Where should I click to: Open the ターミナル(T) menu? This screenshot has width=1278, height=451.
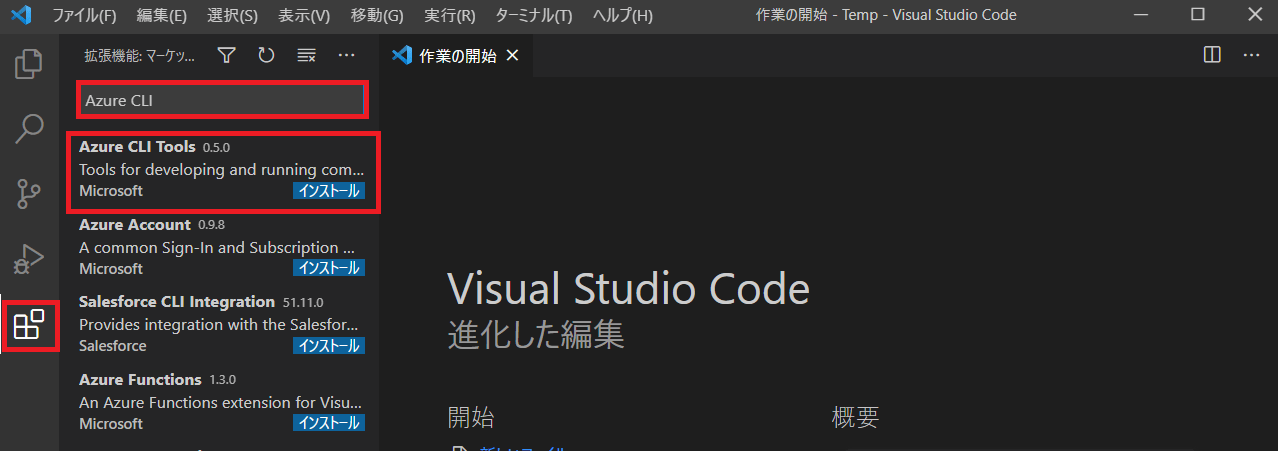click(534, 16)
